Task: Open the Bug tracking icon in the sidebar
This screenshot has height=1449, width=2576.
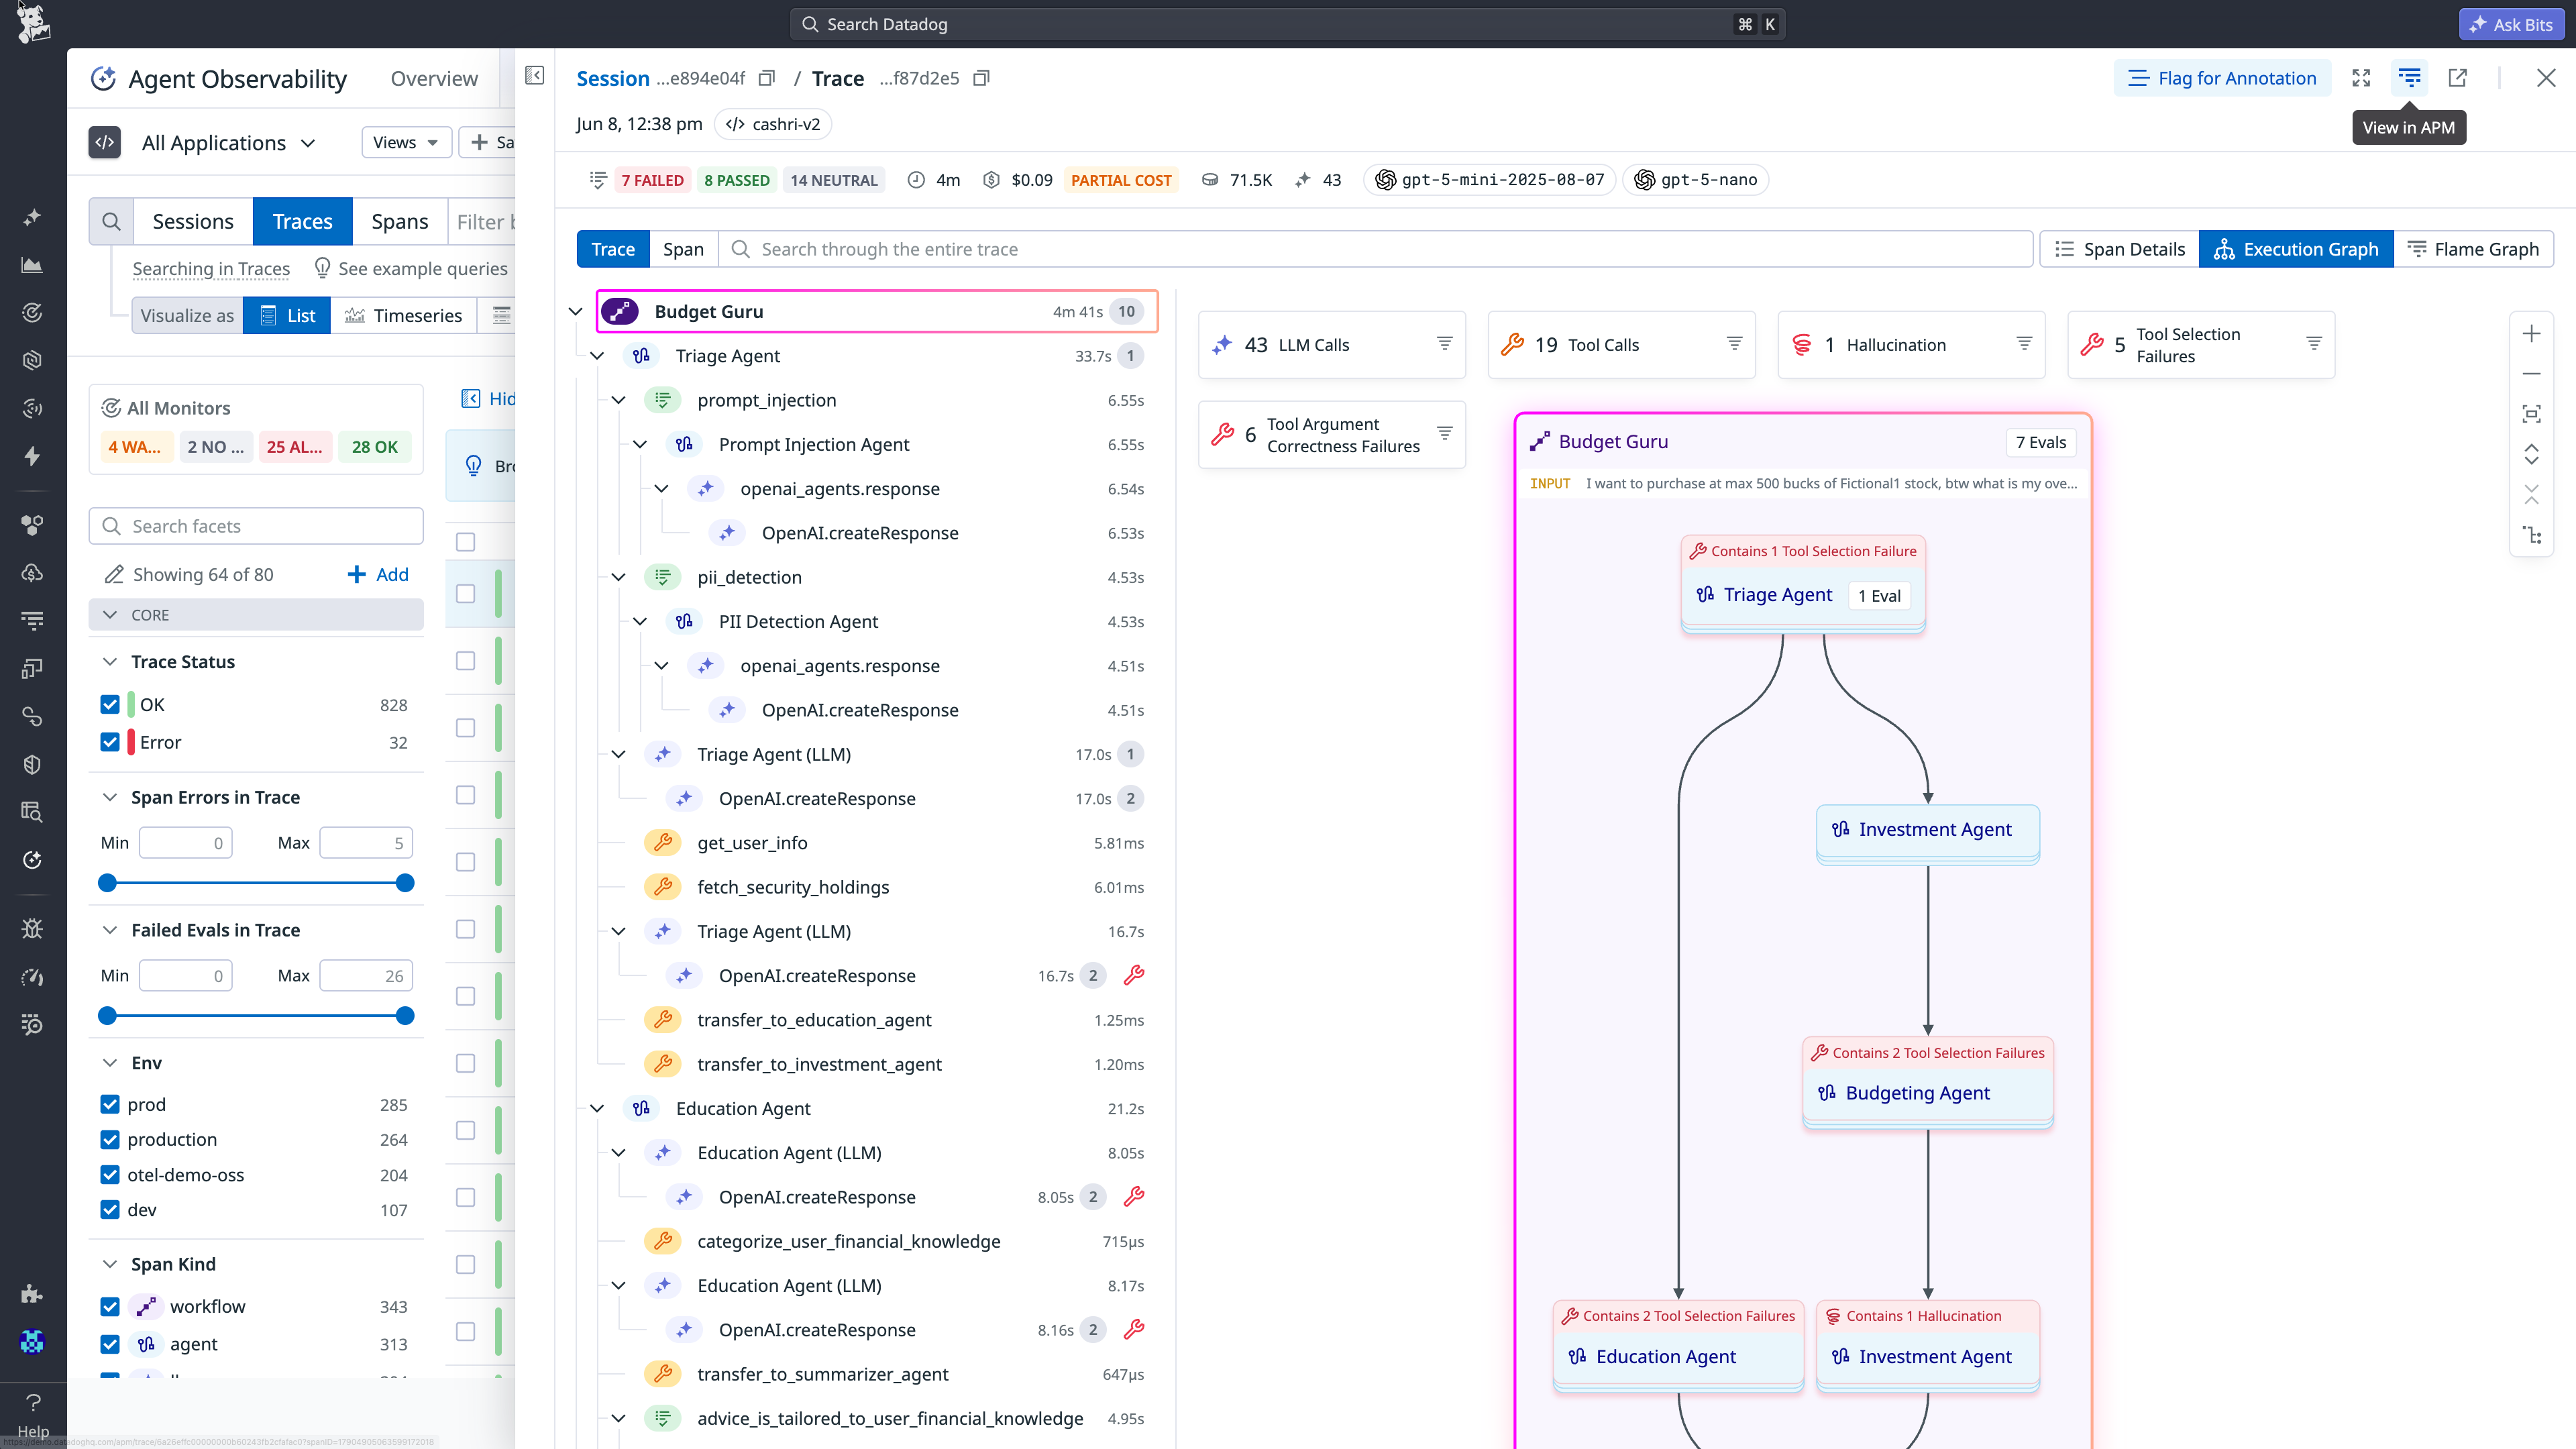Action: (32, 928)
